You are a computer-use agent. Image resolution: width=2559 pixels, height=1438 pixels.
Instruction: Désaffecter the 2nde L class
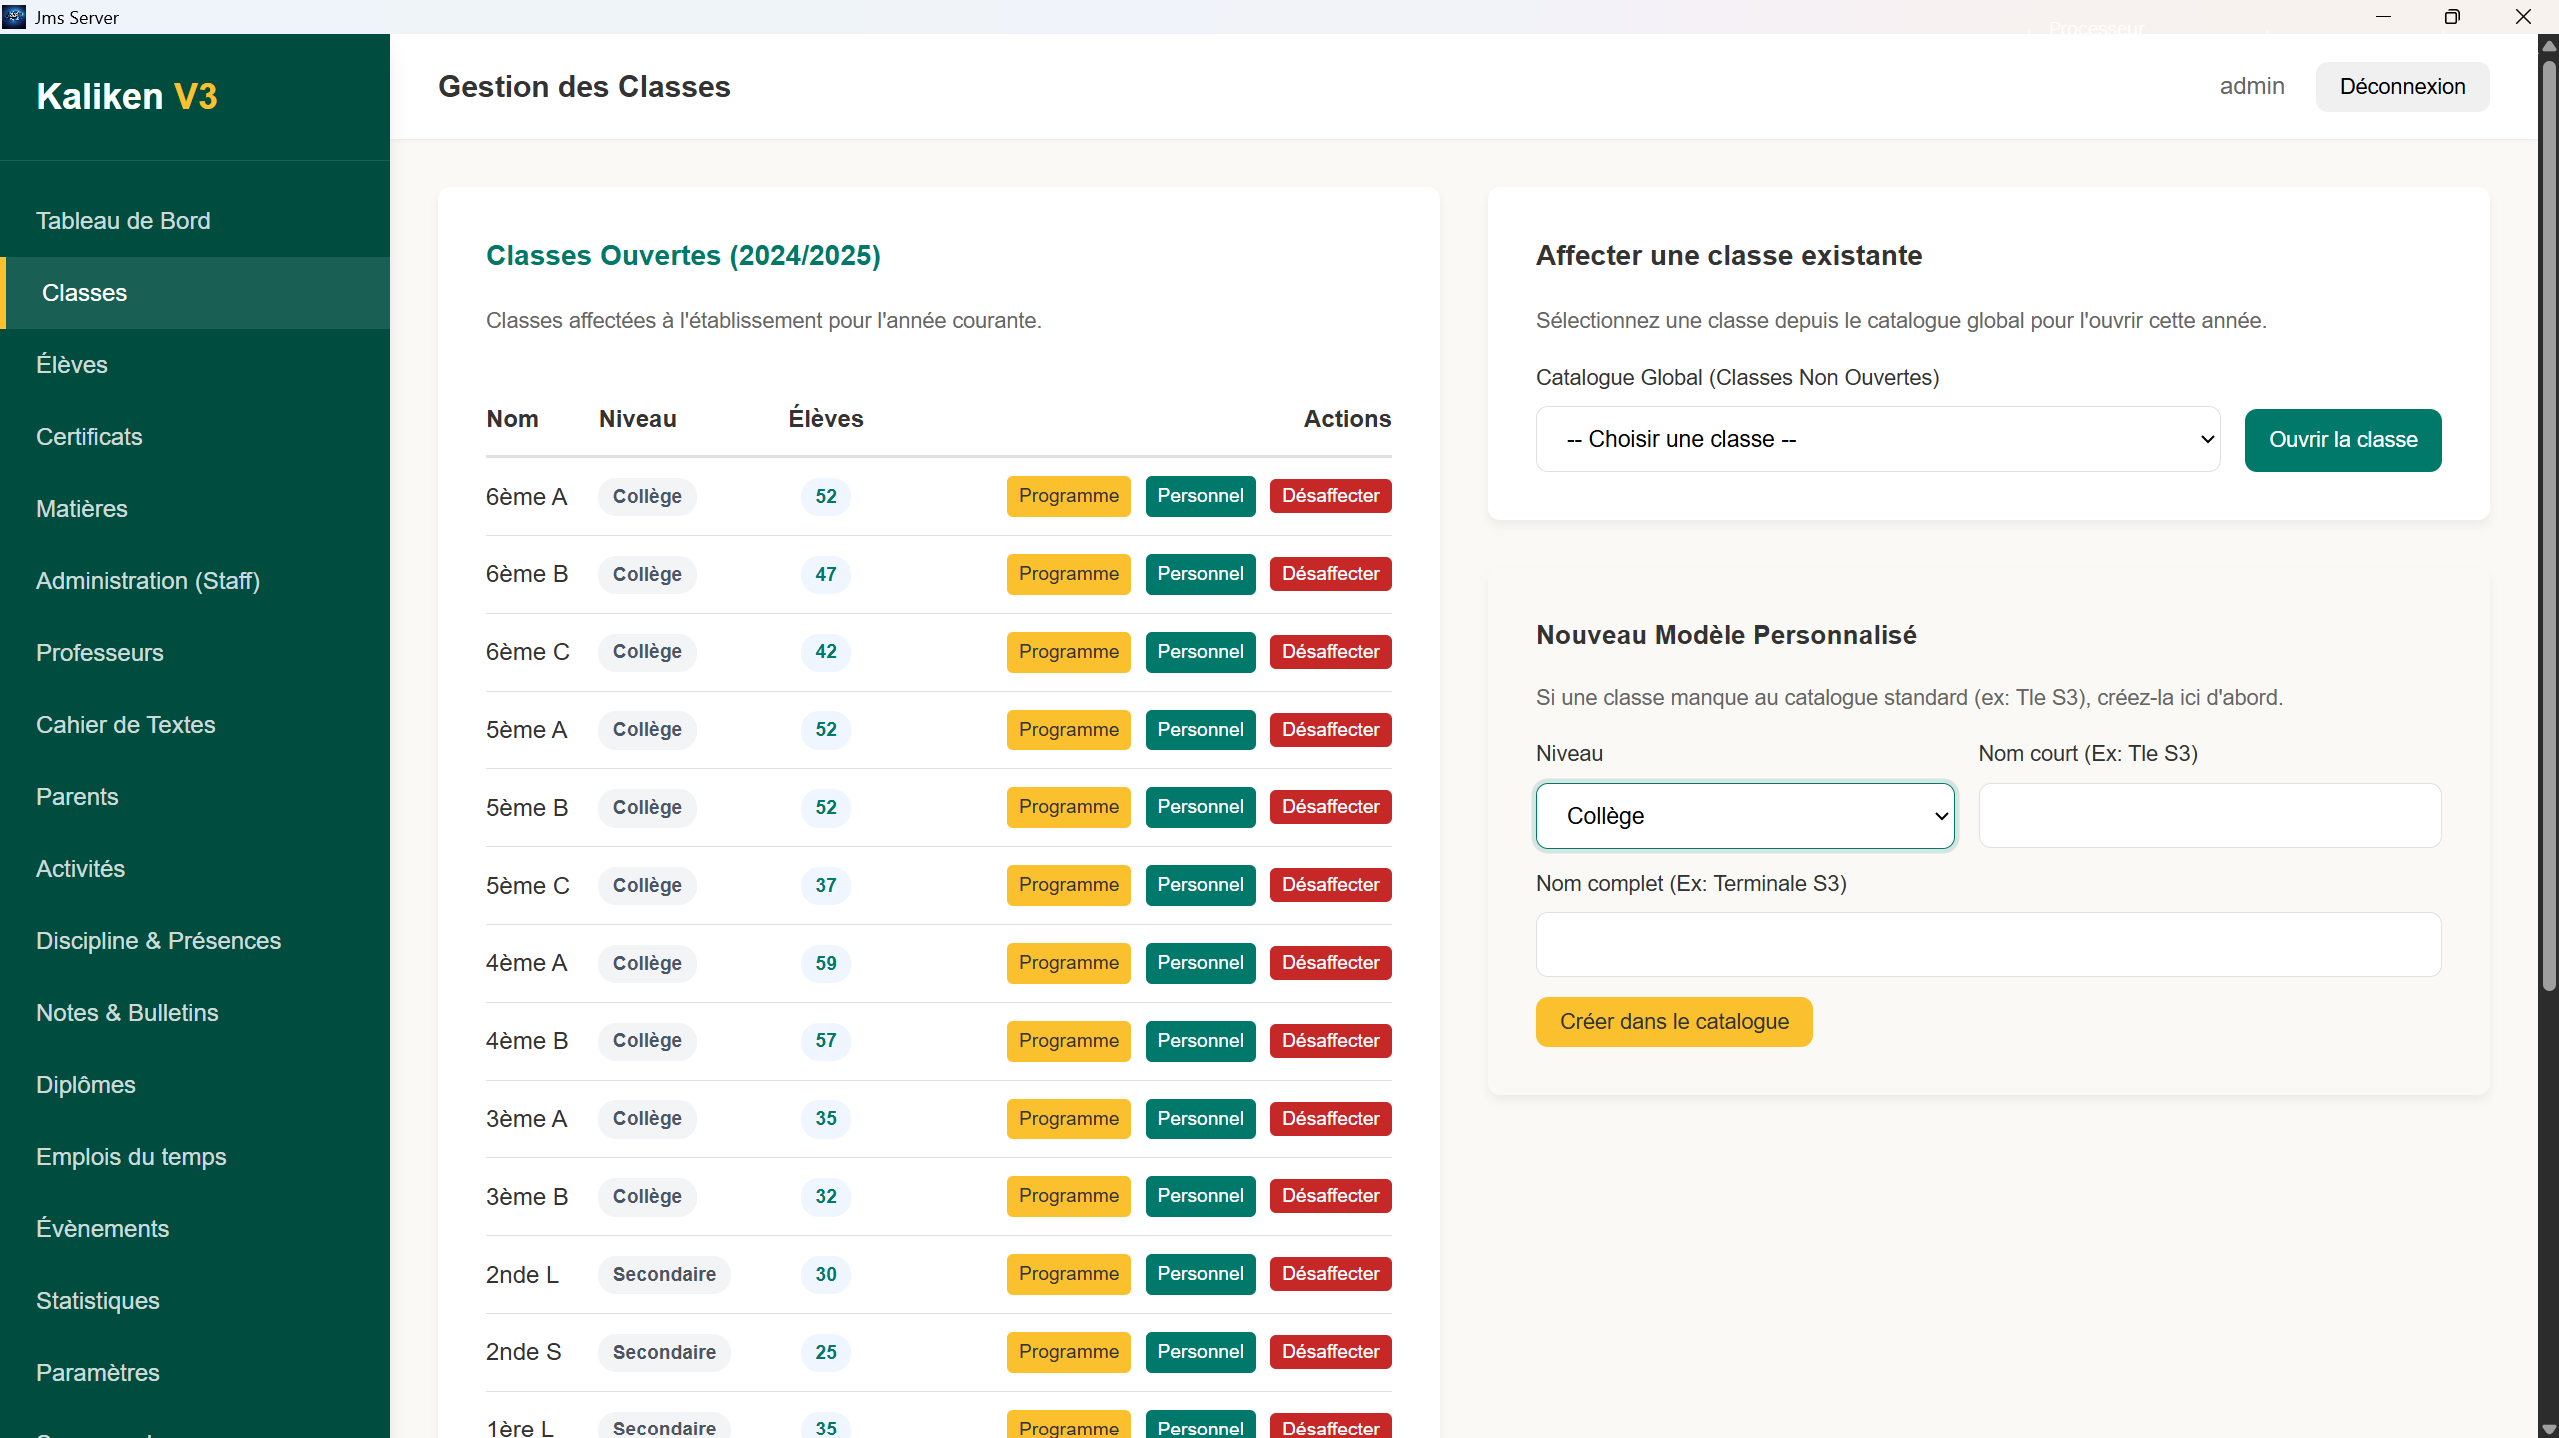[1329, 1273]
